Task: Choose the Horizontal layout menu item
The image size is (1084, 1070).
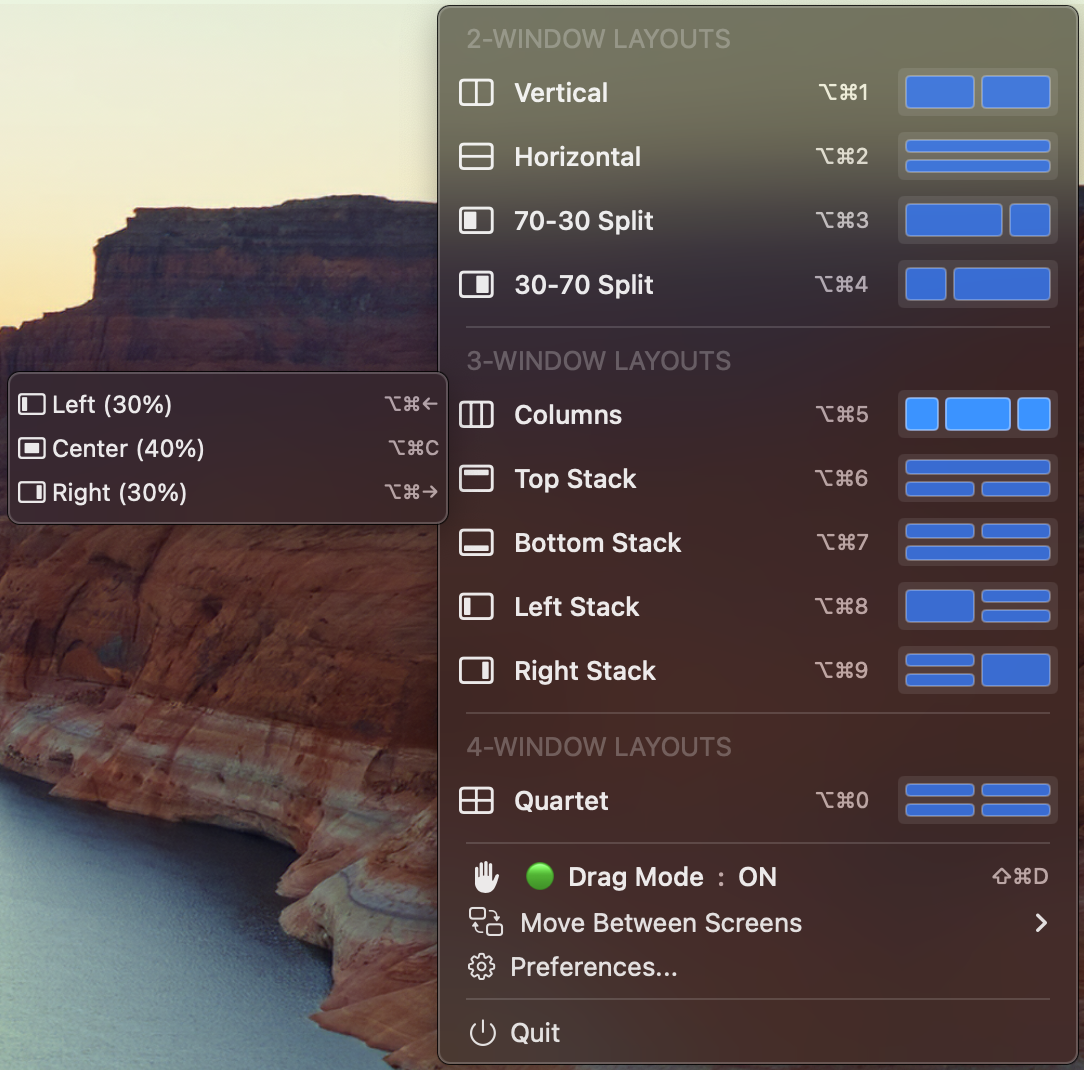Action: click(758, 156)
